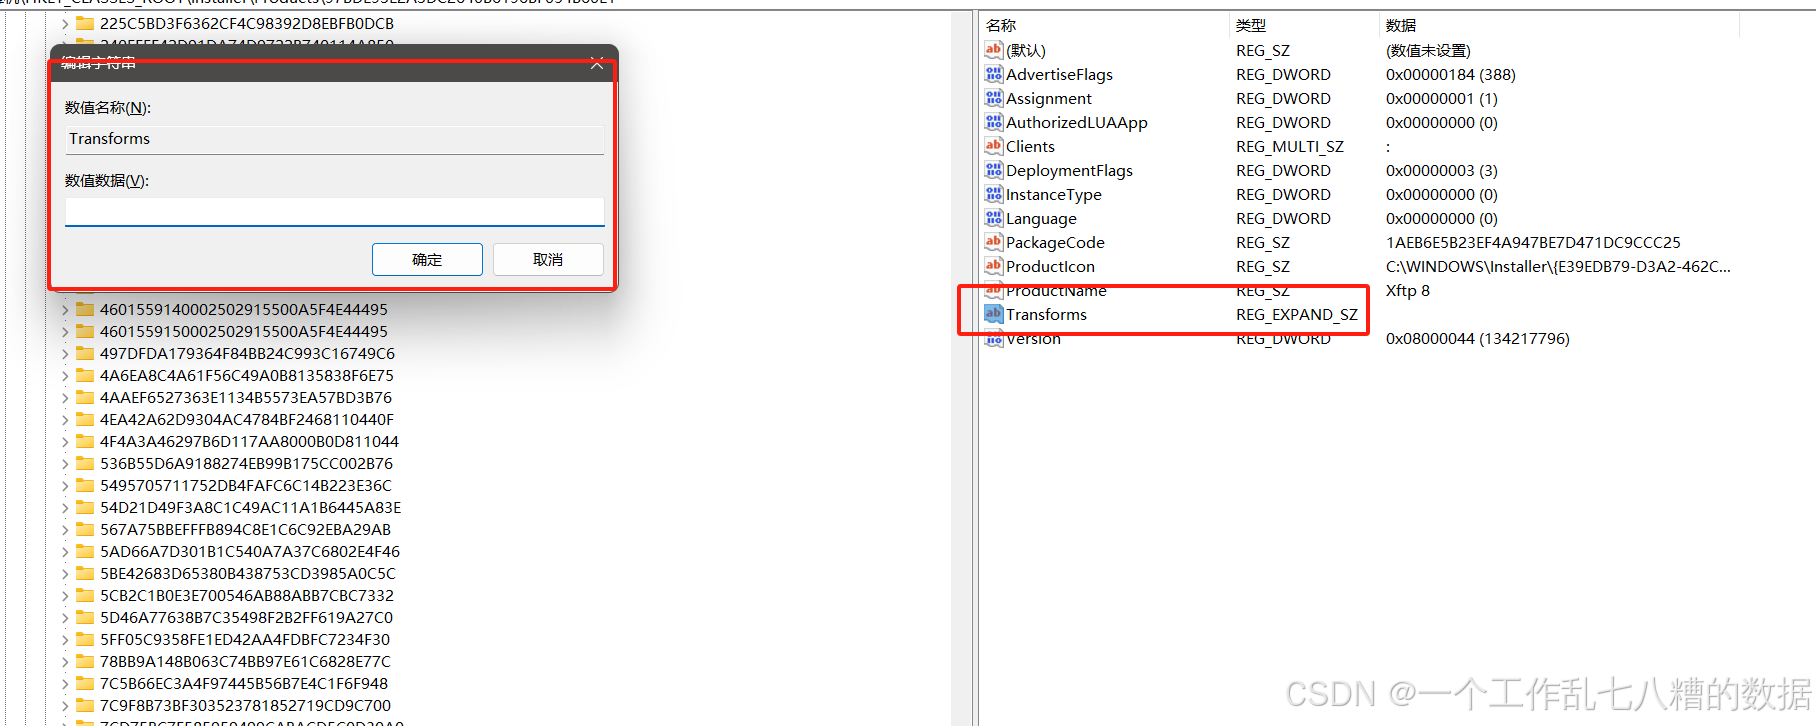Select the Transforms value name
This screenshot has width=1816, height=726.
click(1046, 314)
